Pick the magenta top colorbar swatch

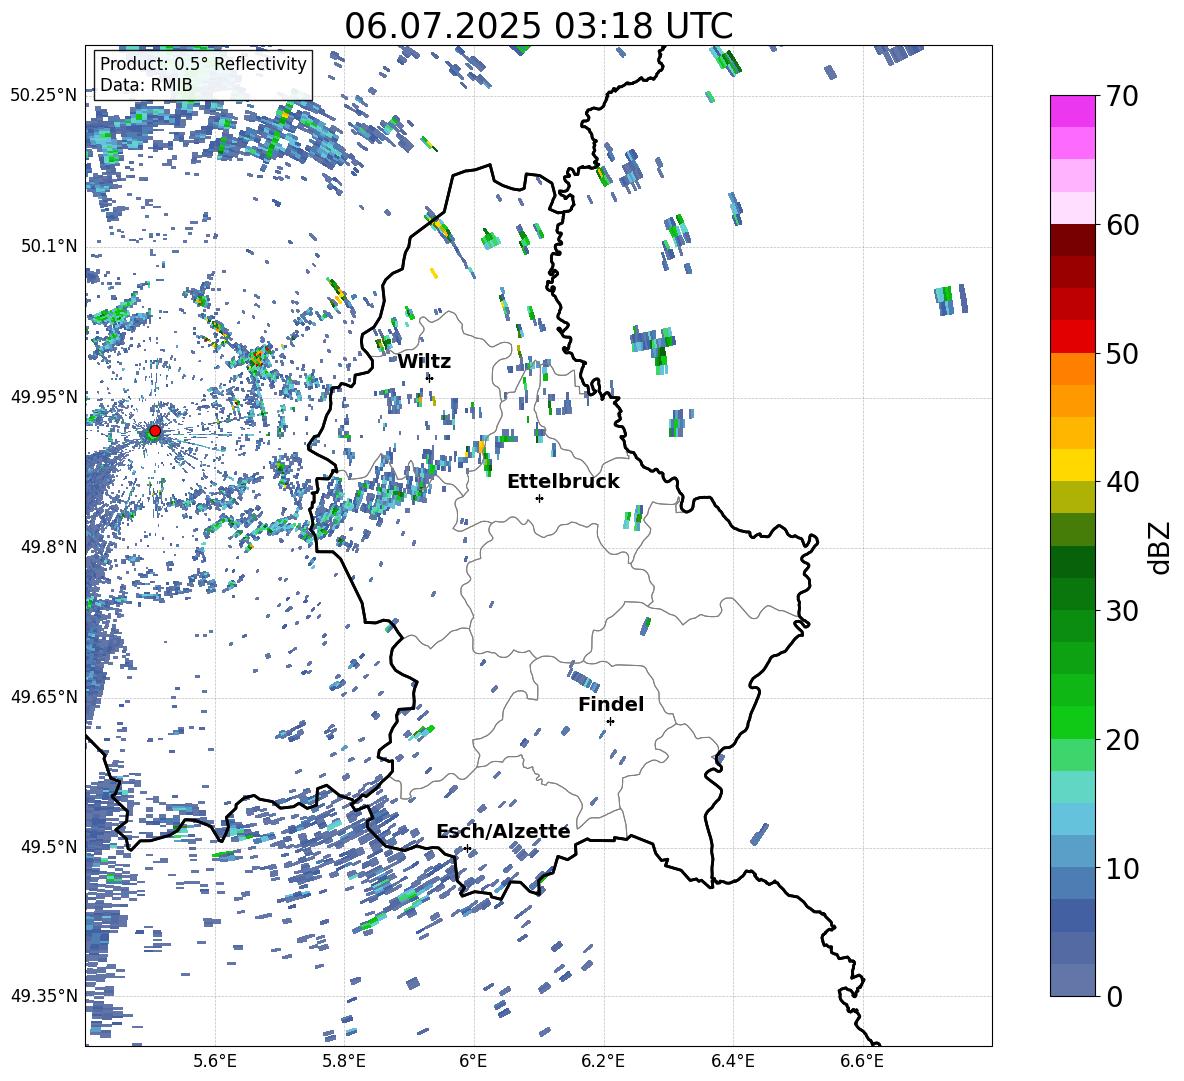[1072, 111]
